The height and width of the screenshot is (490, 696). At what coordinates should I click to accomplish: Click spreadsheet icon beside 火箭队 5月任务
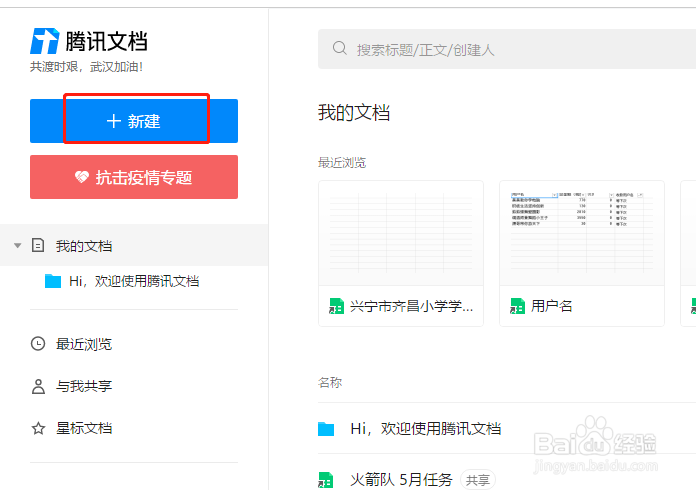[x=326, y=480]
